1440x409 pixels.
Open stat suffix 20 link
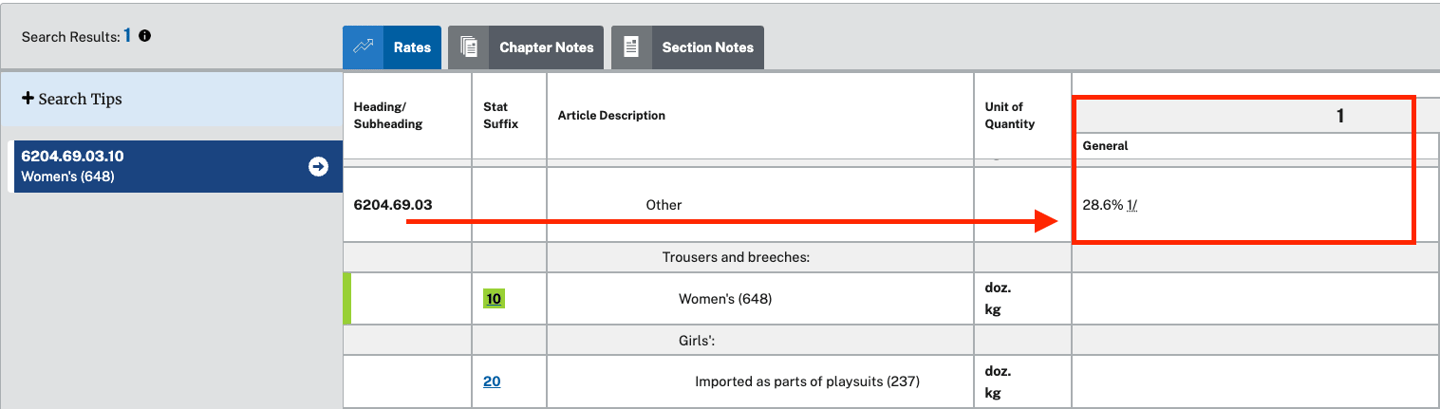[x=492, y=381]
